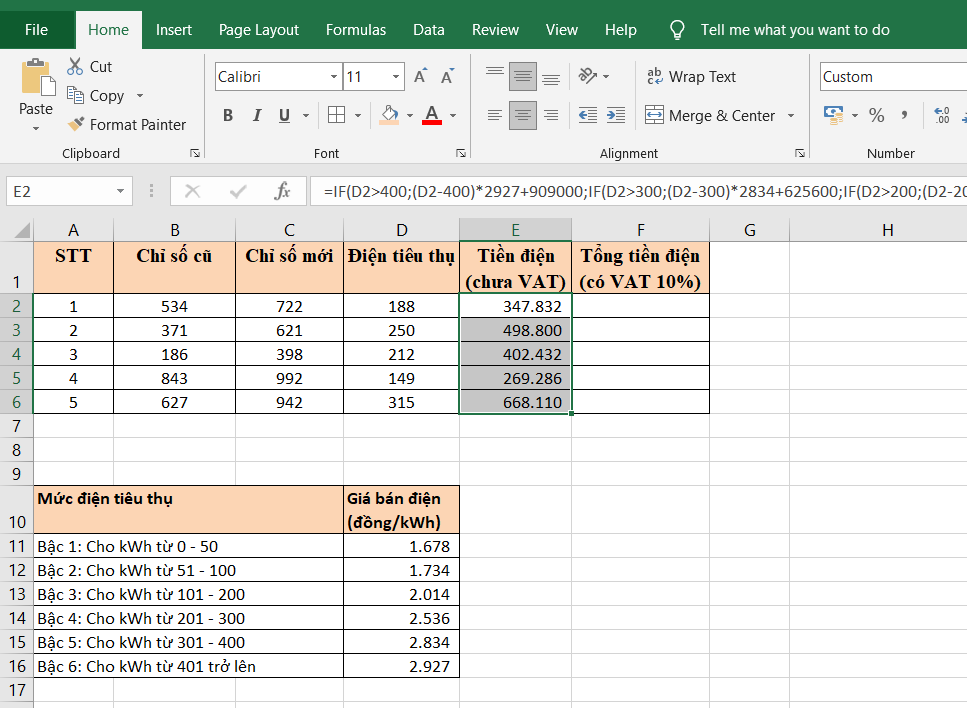
Task: Click the Insert Function fx icon
Action: point(283,191)
